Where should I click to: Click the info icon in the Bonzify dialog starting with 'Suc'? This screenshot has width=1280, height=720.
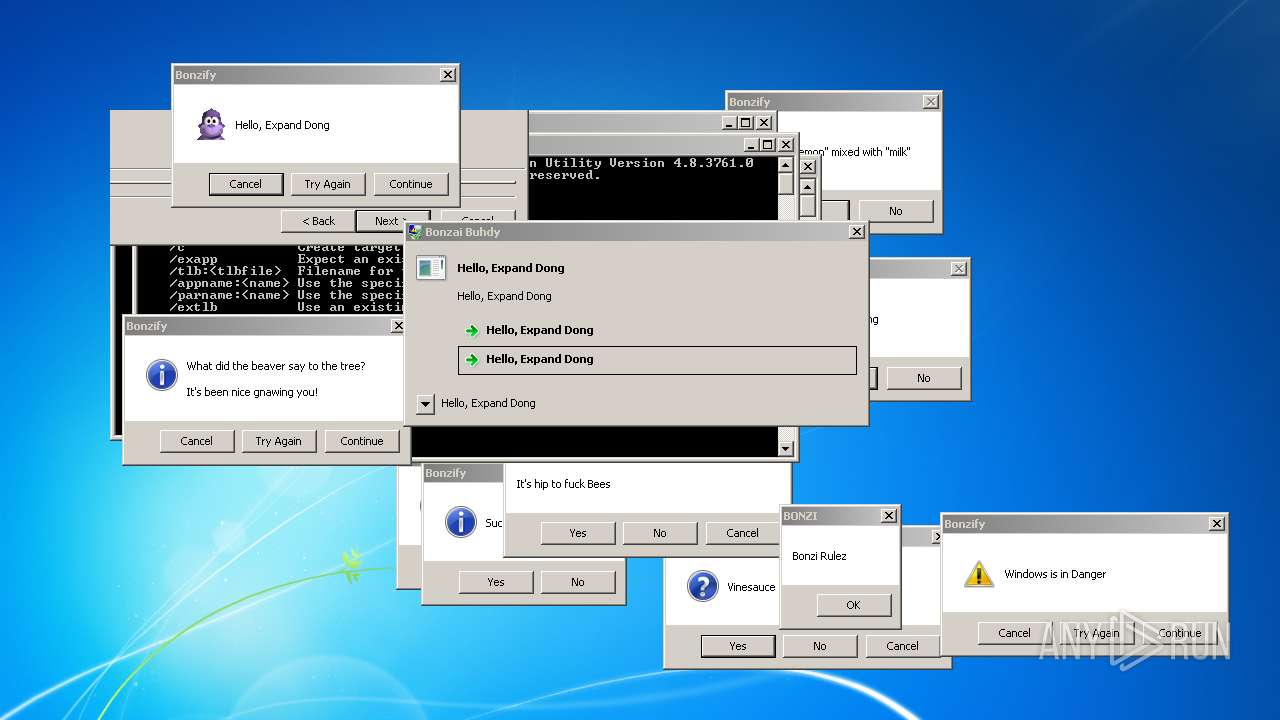460,522
